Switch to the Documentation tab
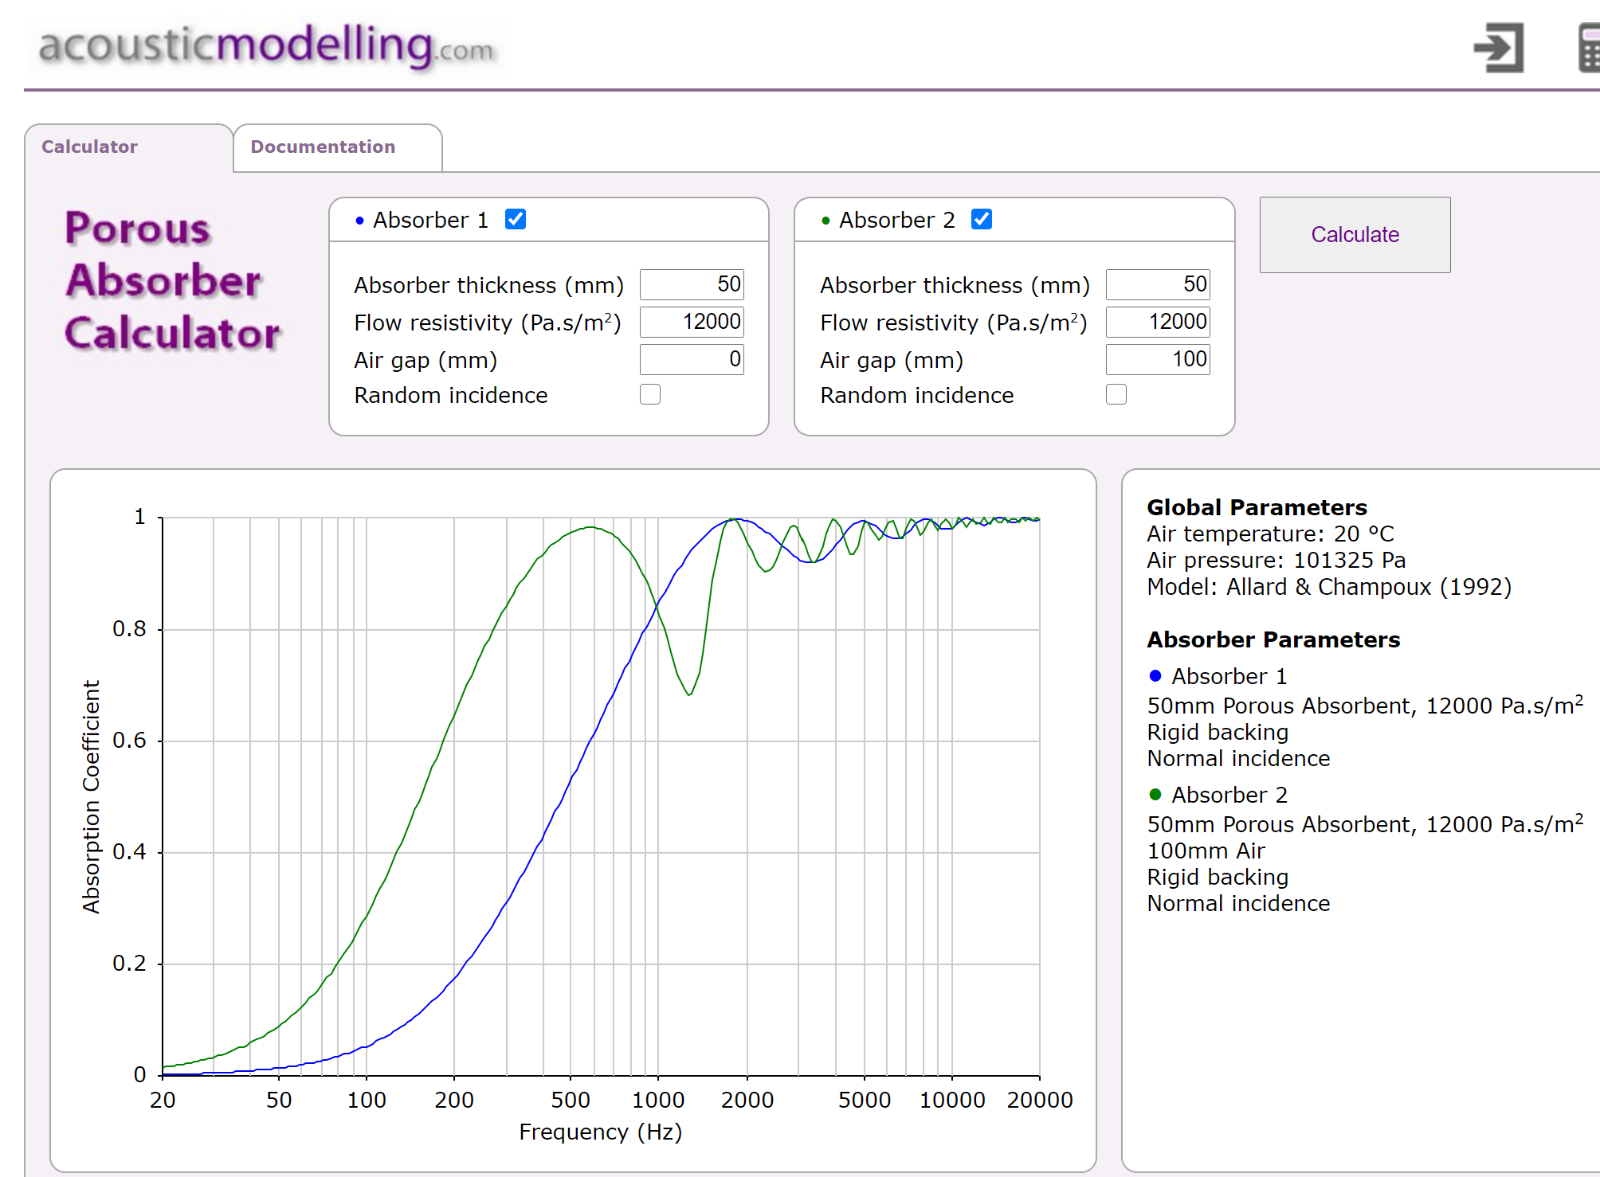1600x1177 pixels. (323, 147)
